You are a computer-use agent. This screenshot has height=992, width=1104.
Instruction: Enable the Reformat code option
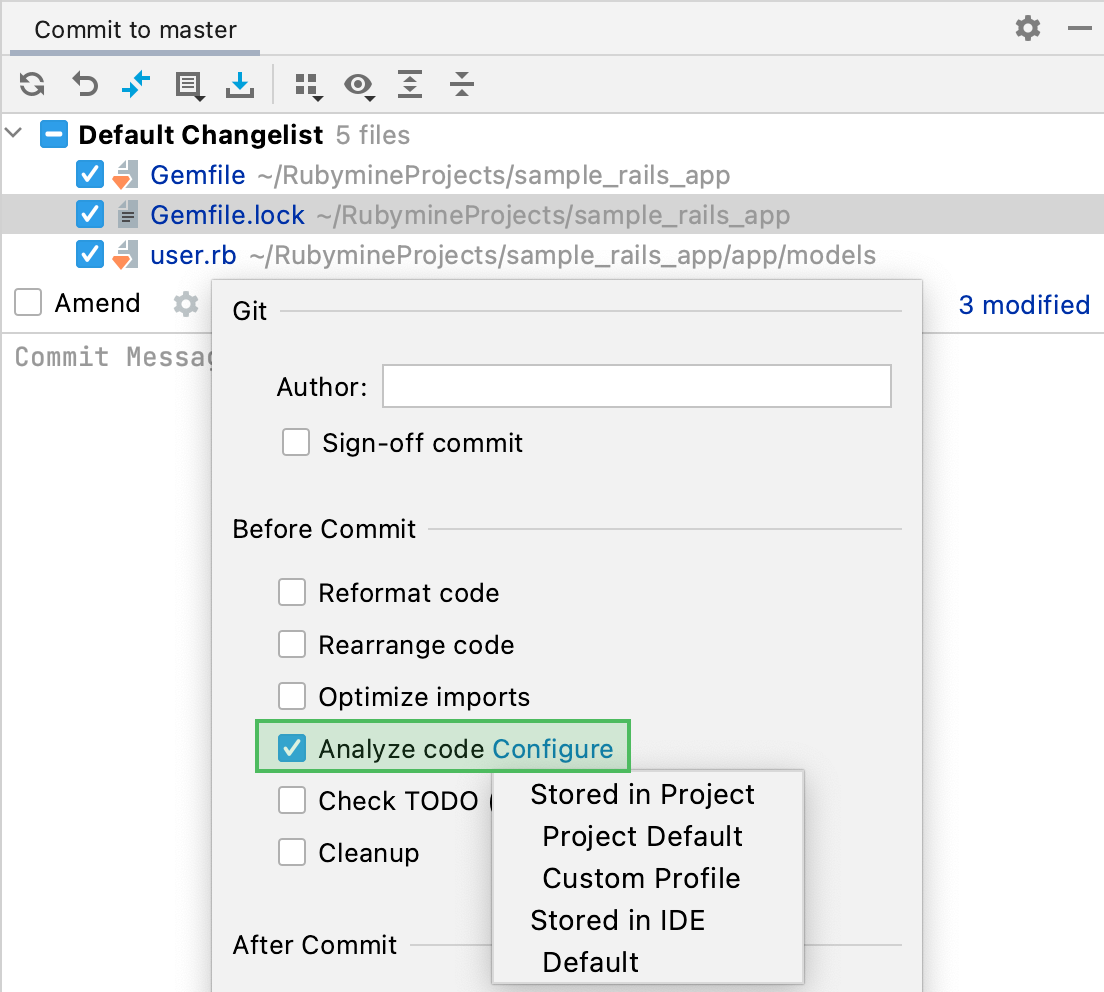click(291, 592)
